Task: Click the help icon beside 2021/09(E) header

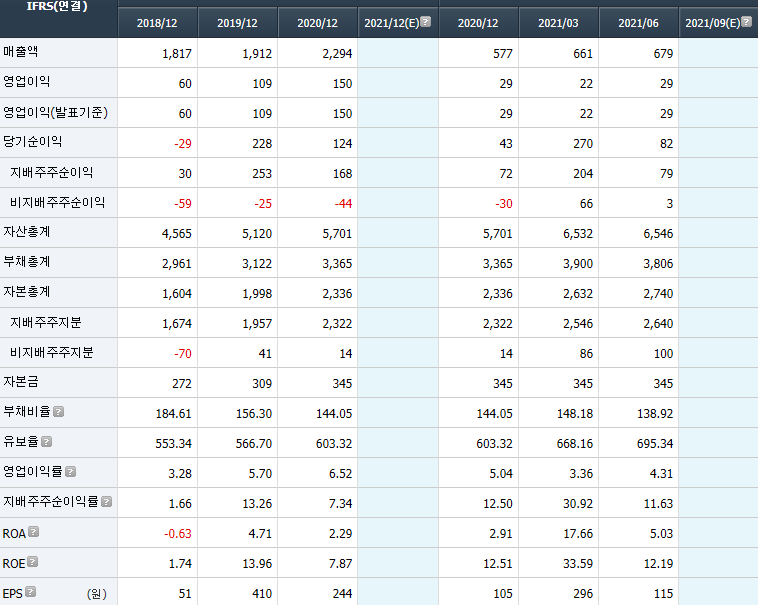Action: (x=746, y=22)
